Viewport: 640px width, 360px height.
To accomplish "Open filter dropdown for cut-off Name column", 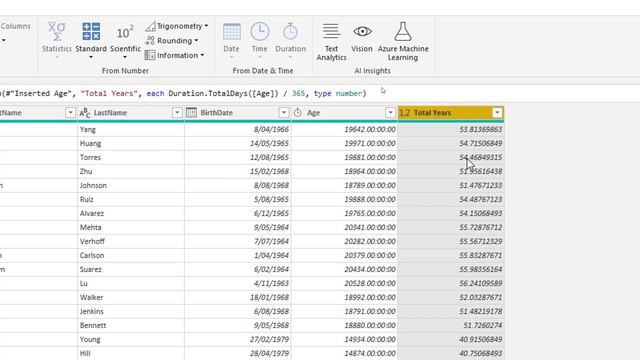I will pyautogui.click(x=70, y=113).
